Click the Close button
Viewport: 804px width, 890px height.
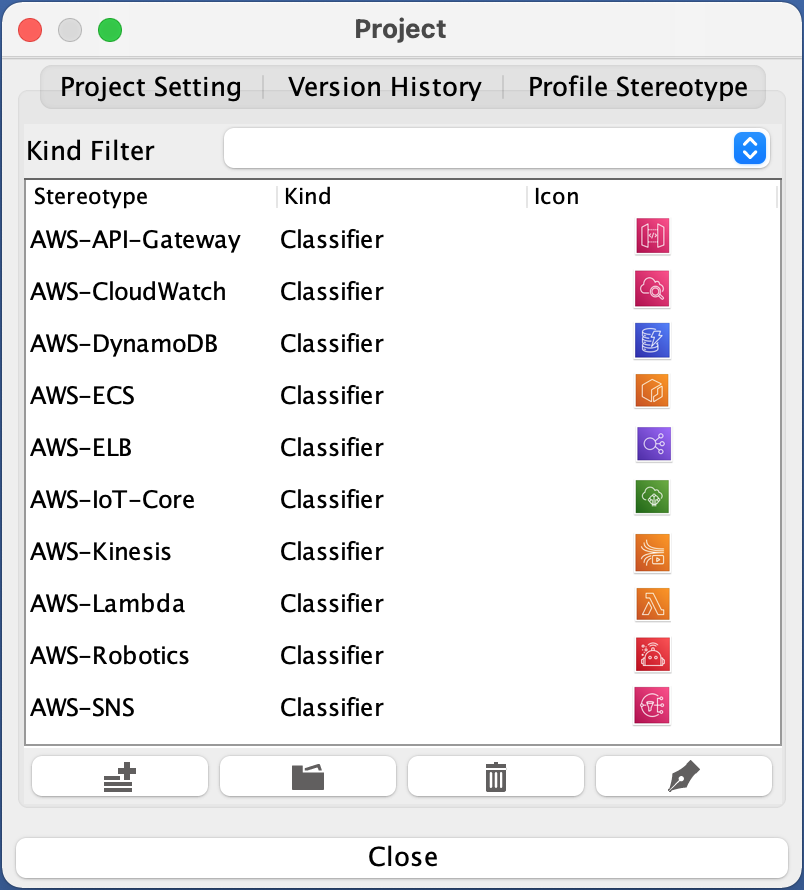(x=402, y=857)
